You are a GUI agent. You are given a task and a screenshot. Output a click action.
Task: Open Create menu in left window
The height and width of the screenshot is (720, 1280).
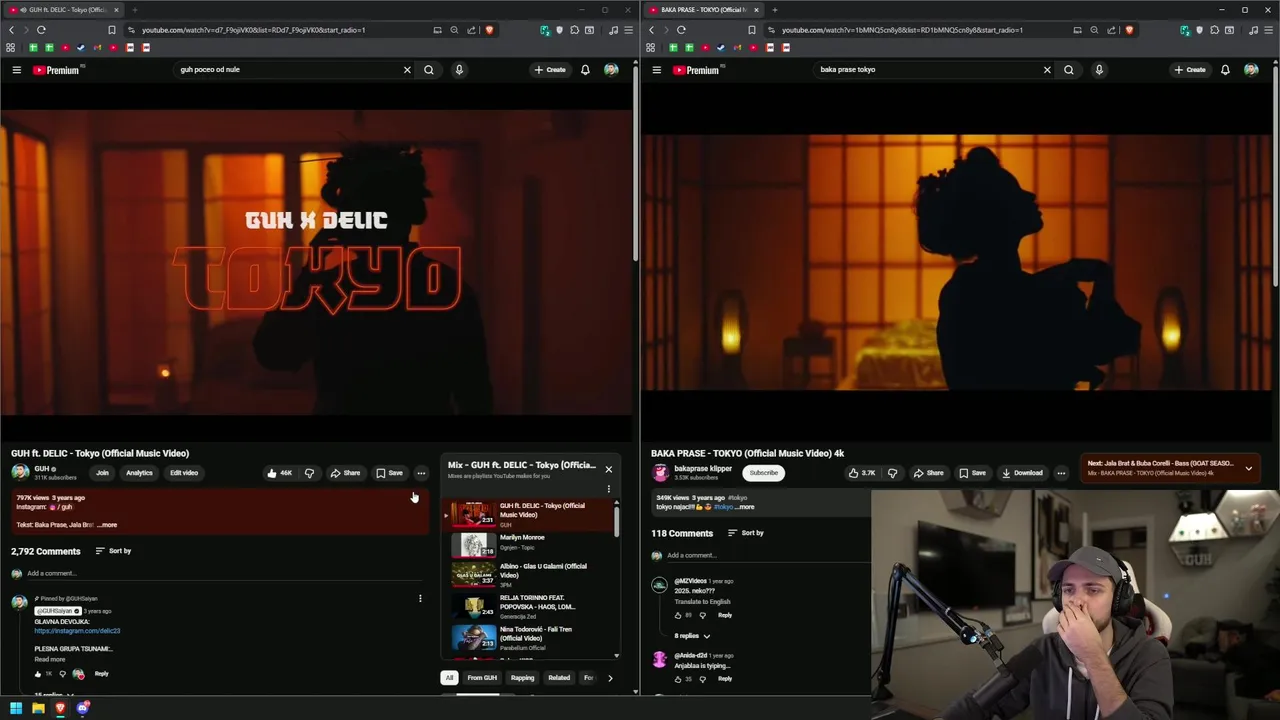pyautogui.click(x=550, y=70)
